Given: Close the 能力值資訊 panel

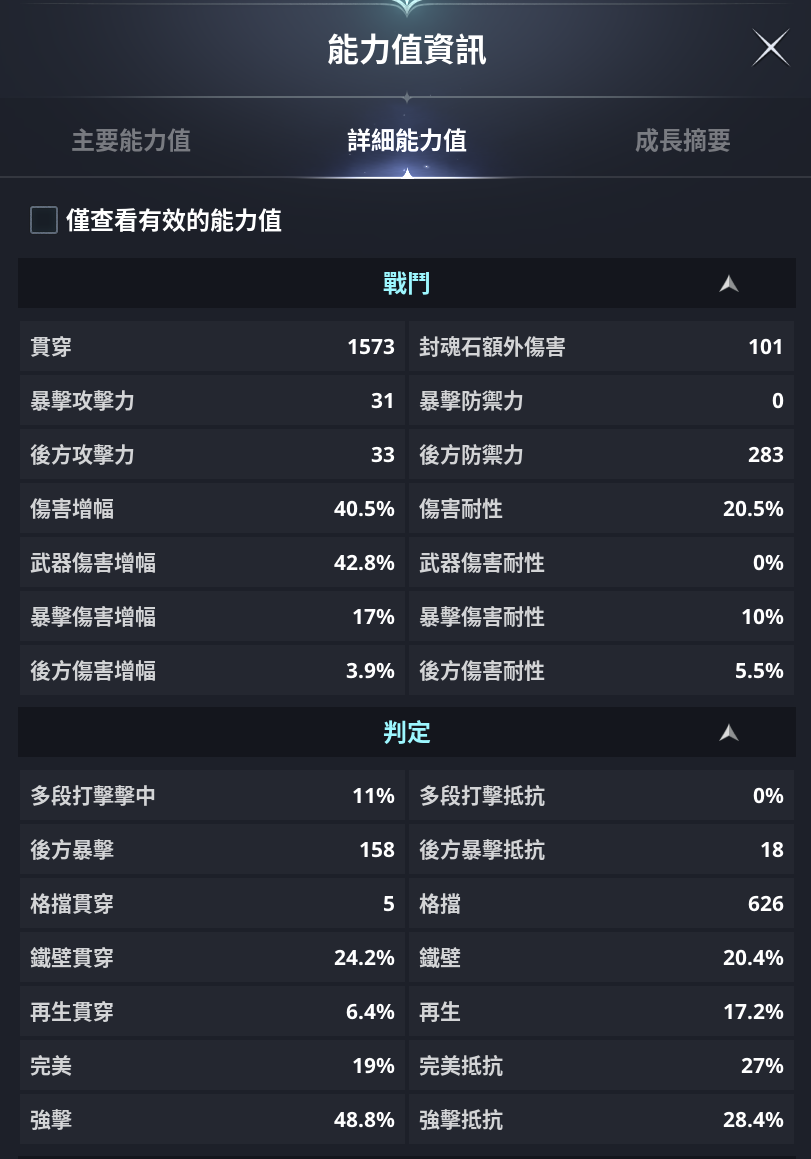Looking at the screenshot, I should pos(770,48).
